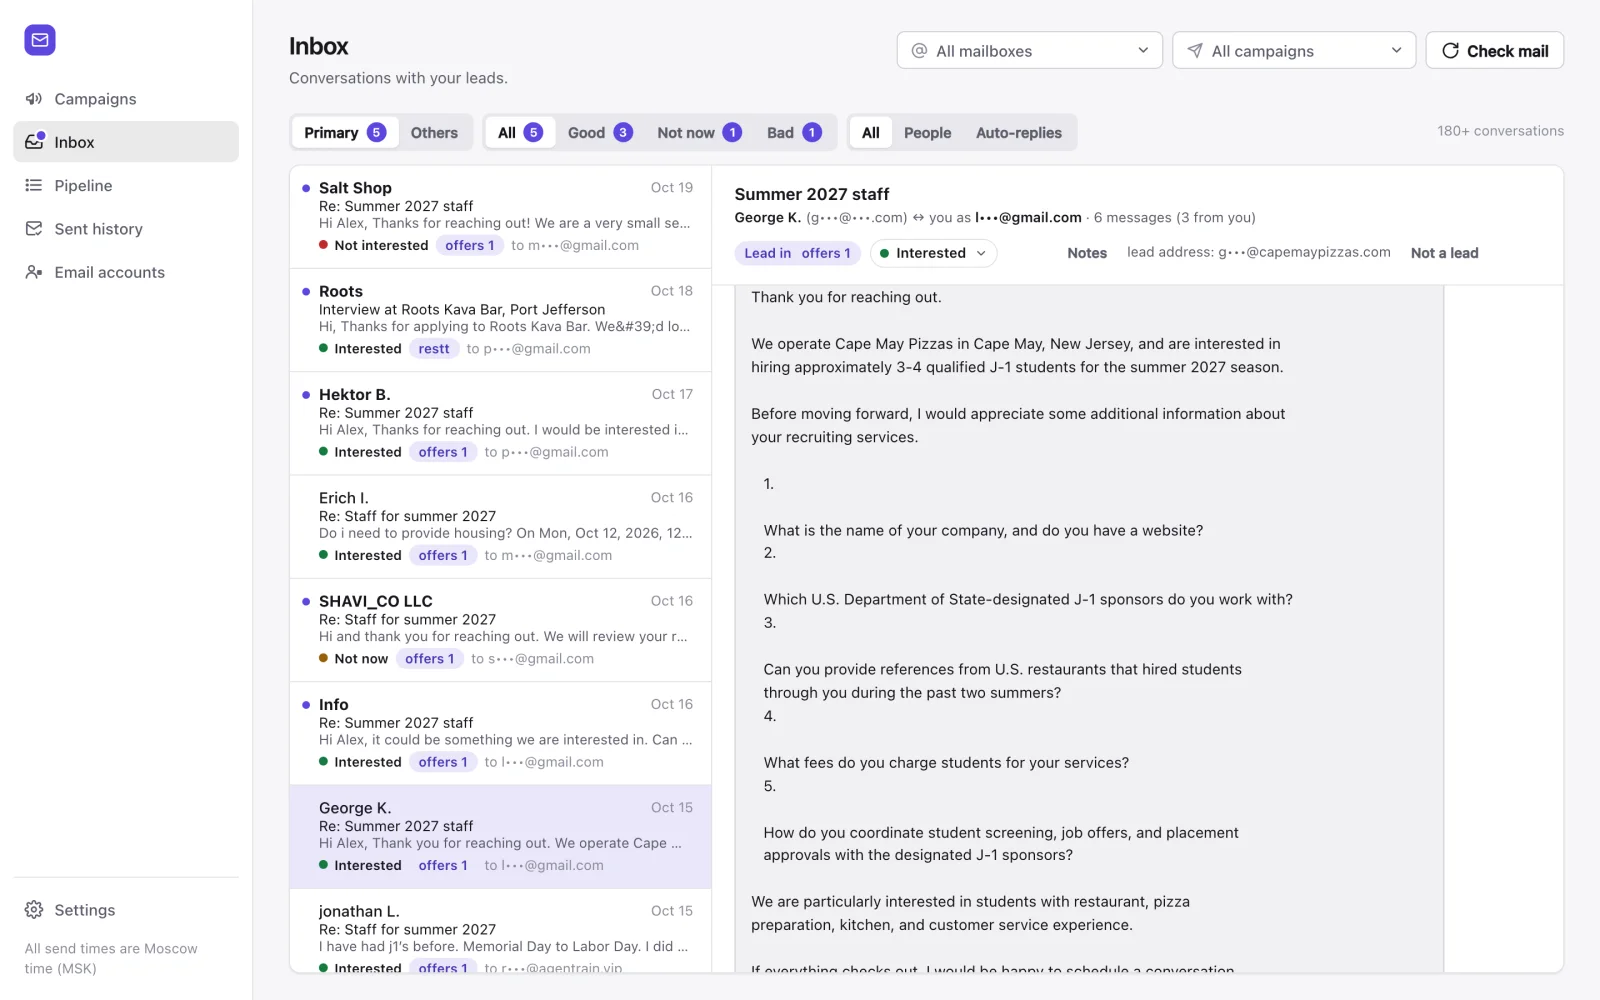The image size is (1600, 1000).
Task: Filter by Good conversations
Action: pos(600,133)
